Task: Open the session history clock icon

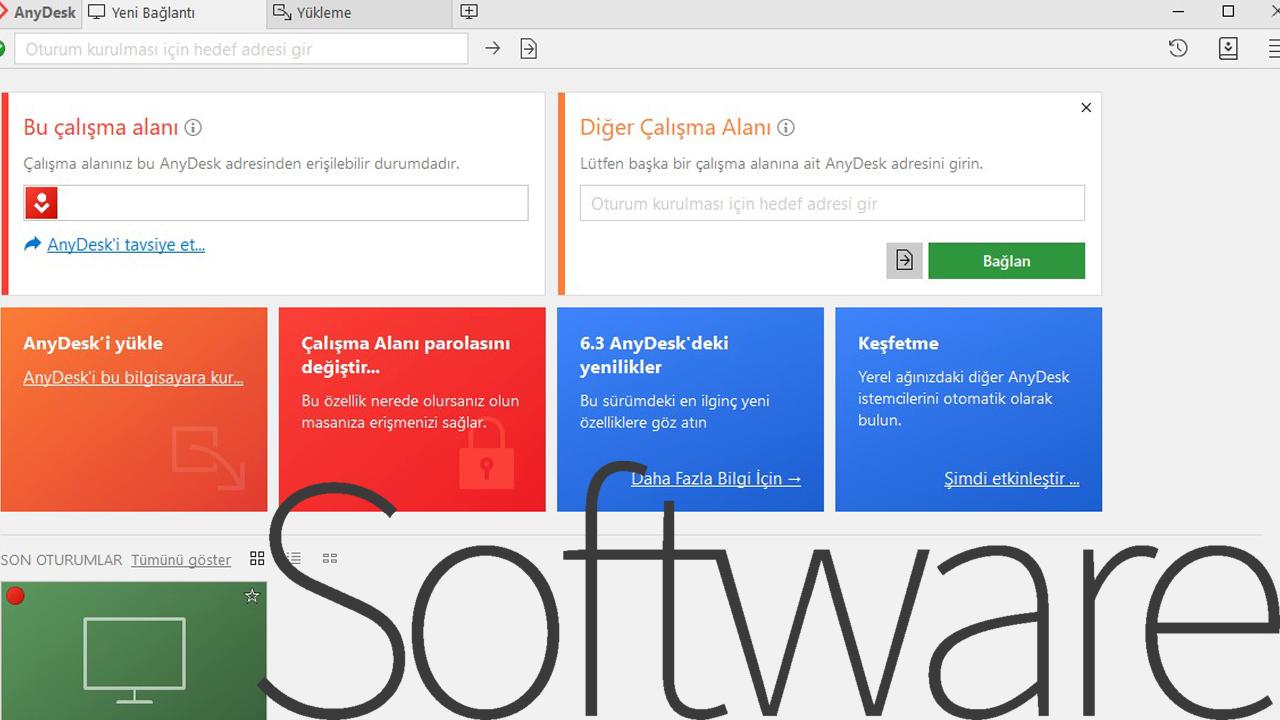Action: click(x=1178, y=48)
